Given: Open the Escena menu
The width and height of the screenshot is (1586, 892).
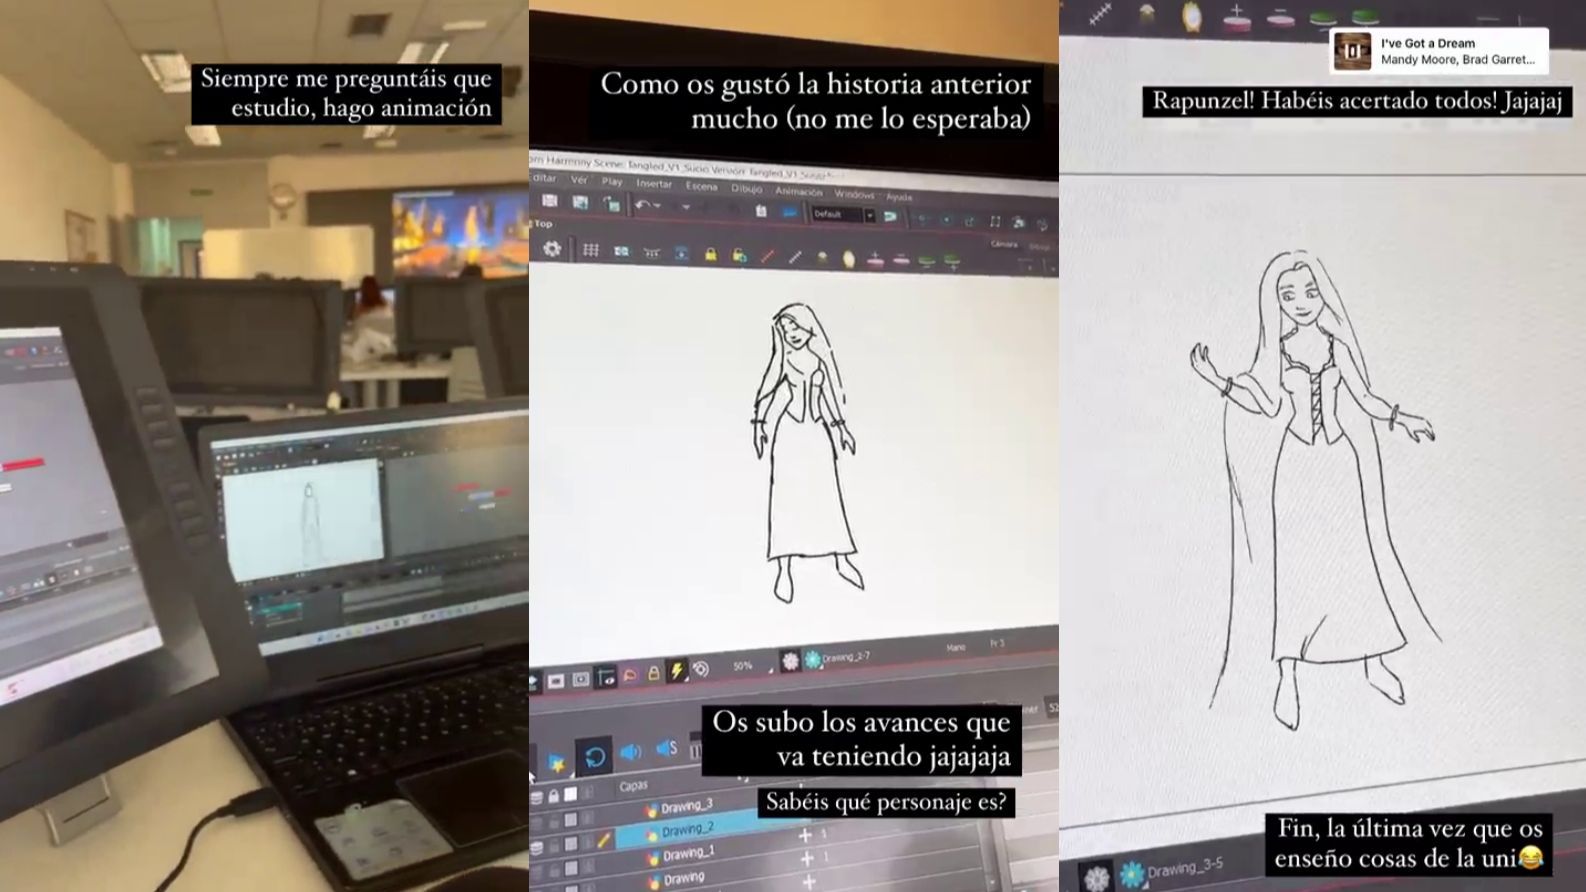Looking at the screenshot, I should pyautogui.click(x=701, y=186).
